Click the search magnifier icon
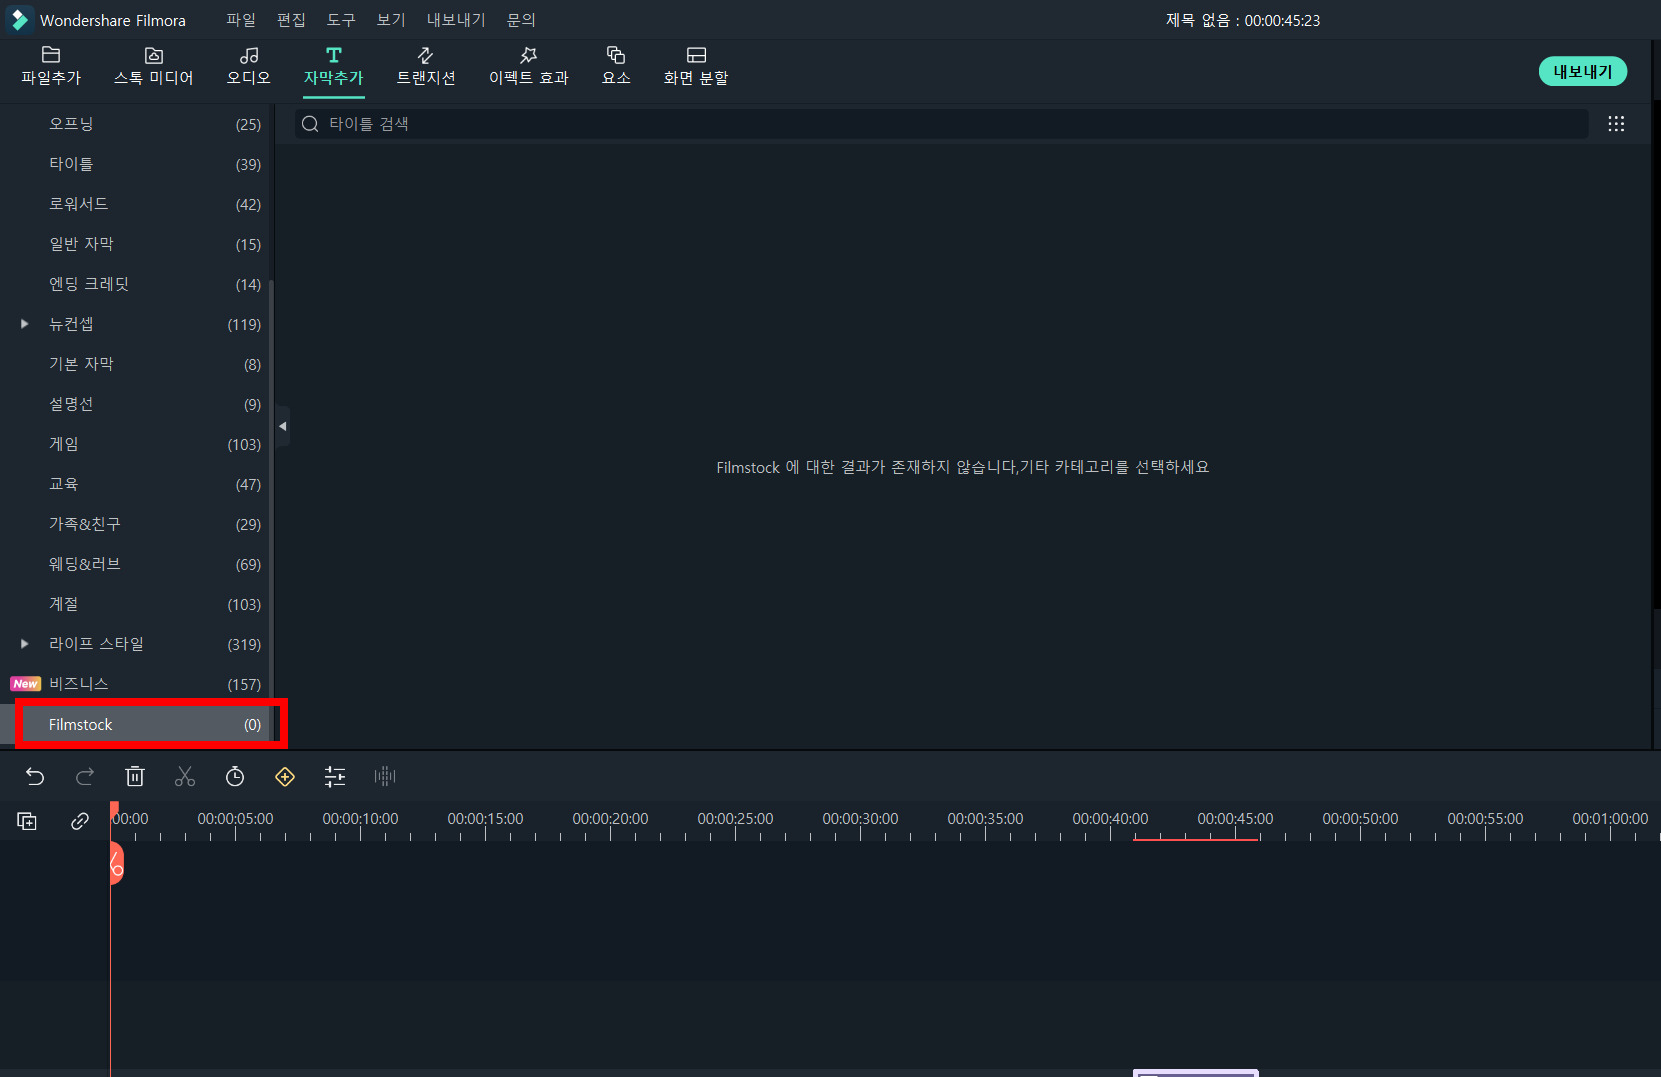 [310, 124]
